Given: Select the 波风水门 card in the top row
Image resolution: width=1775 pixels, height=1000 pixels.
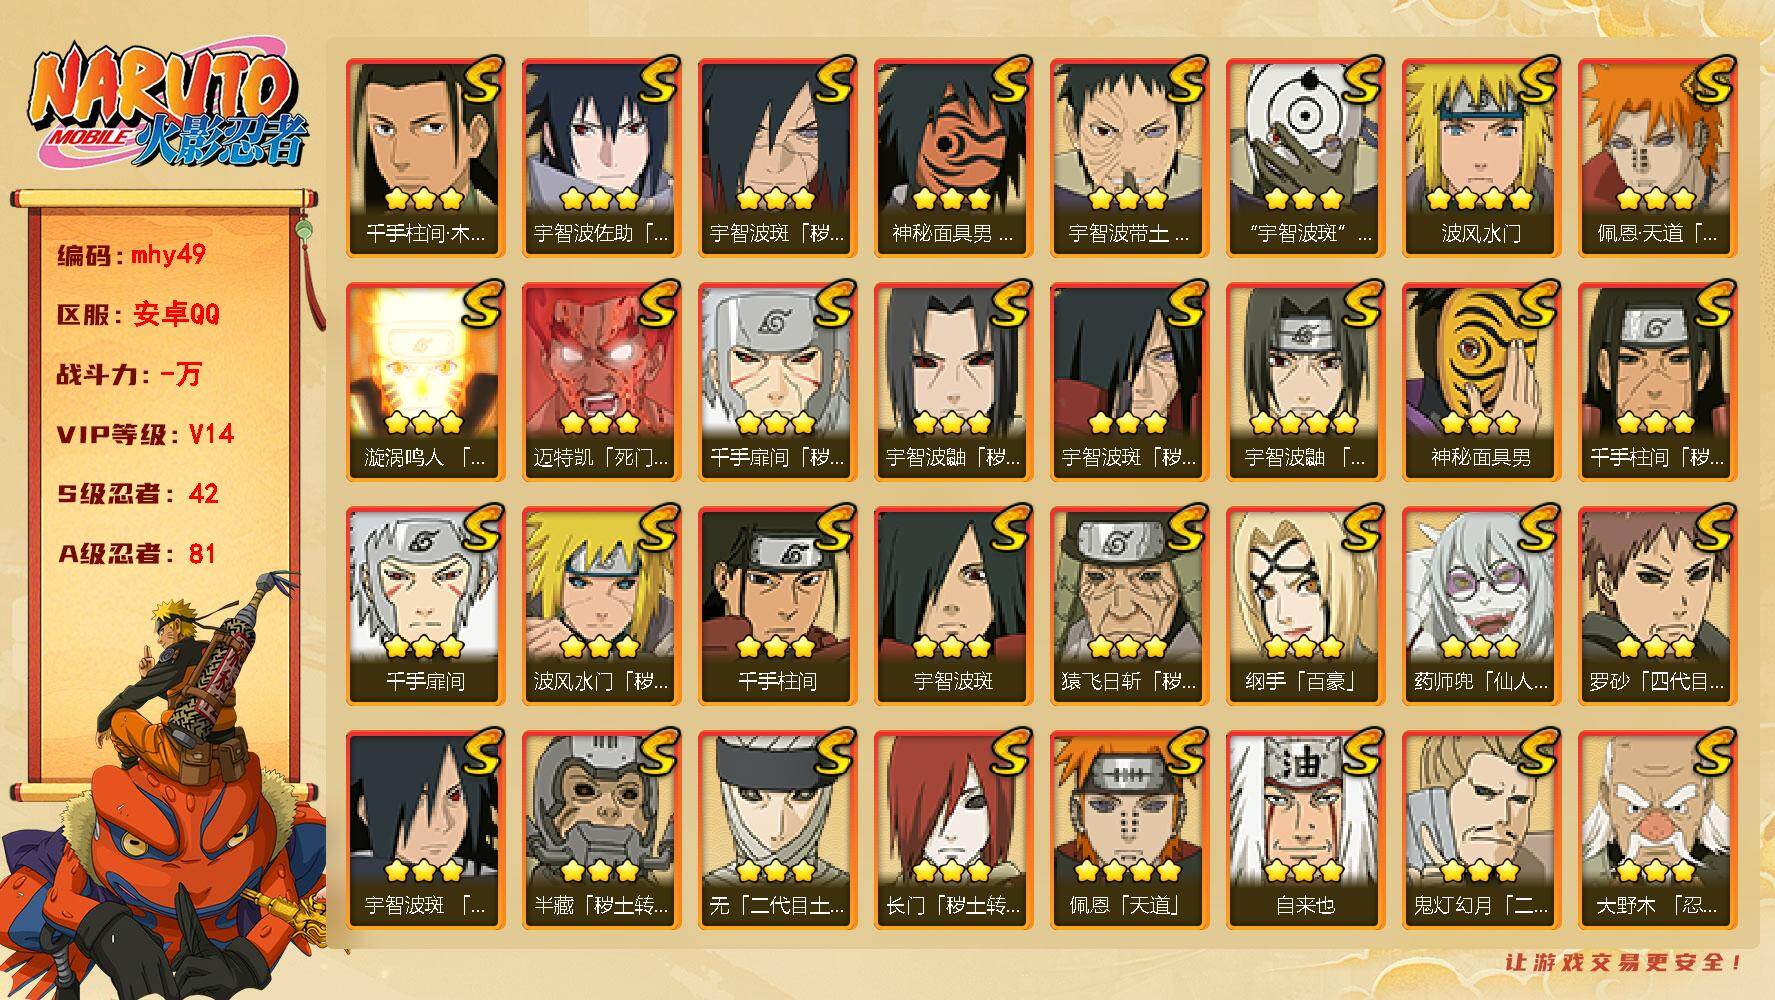Looking at the screenshot, I should pyautogui.click(x=1481, y=157).
